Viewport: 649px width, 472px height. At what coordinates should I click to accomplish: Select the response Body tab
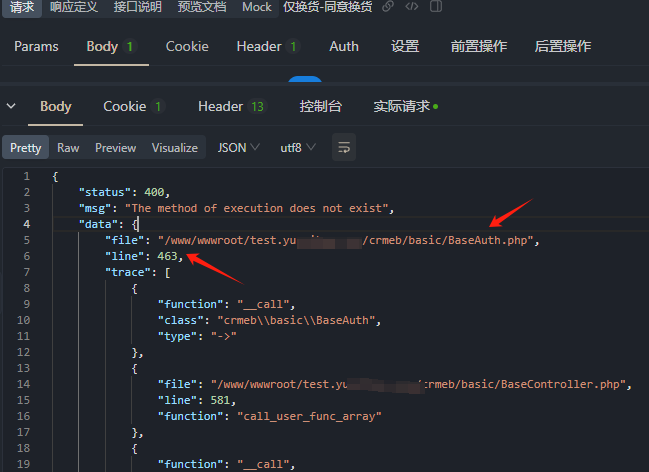[x=56, y=106]
